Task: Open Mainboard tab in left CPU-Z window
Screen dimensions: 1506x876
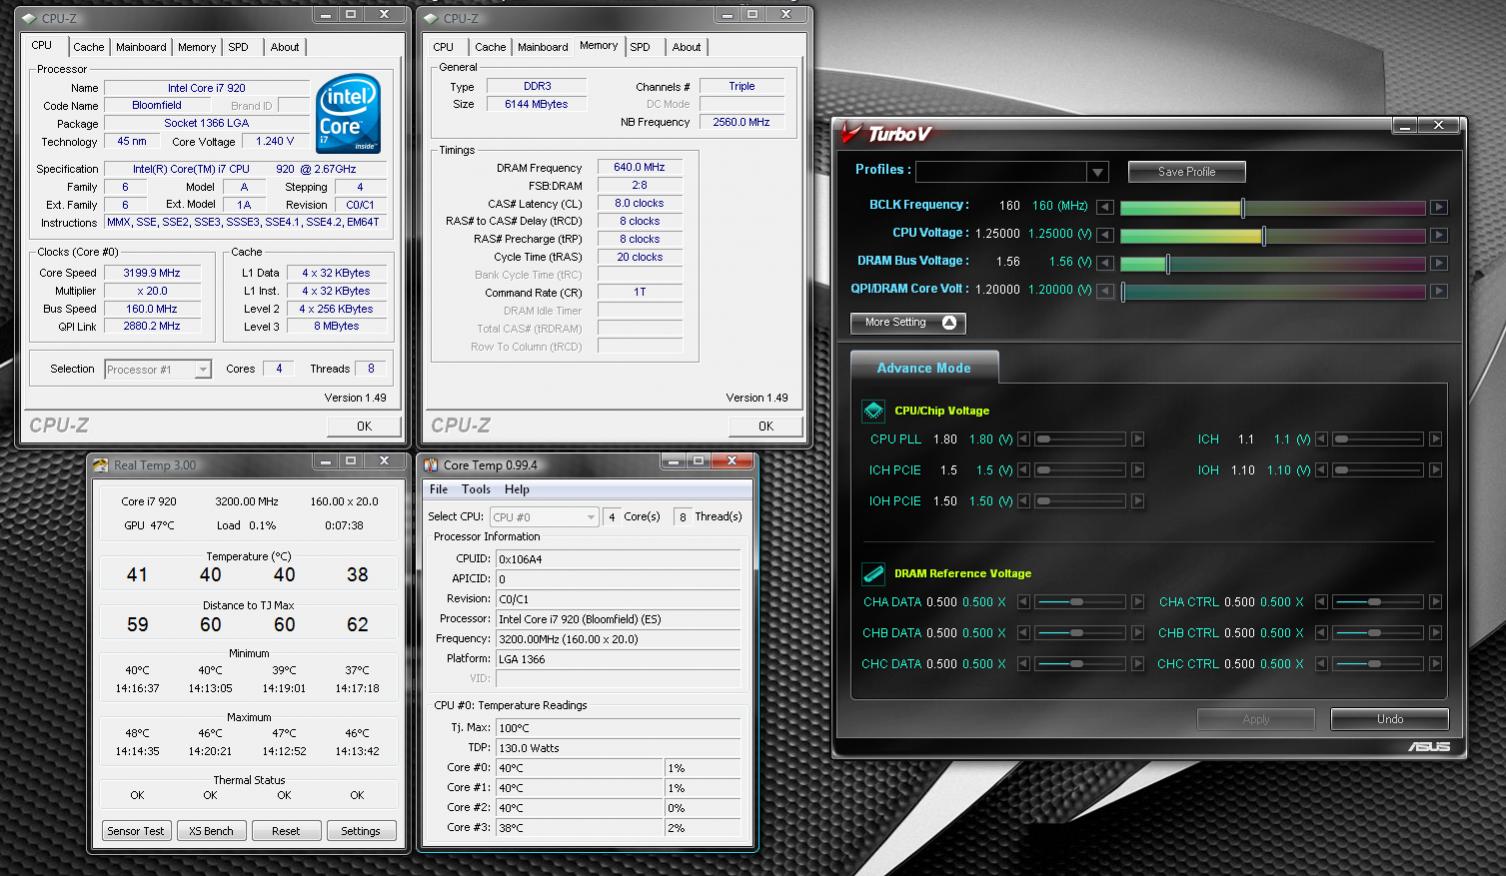Action: (x=141, y=47)
